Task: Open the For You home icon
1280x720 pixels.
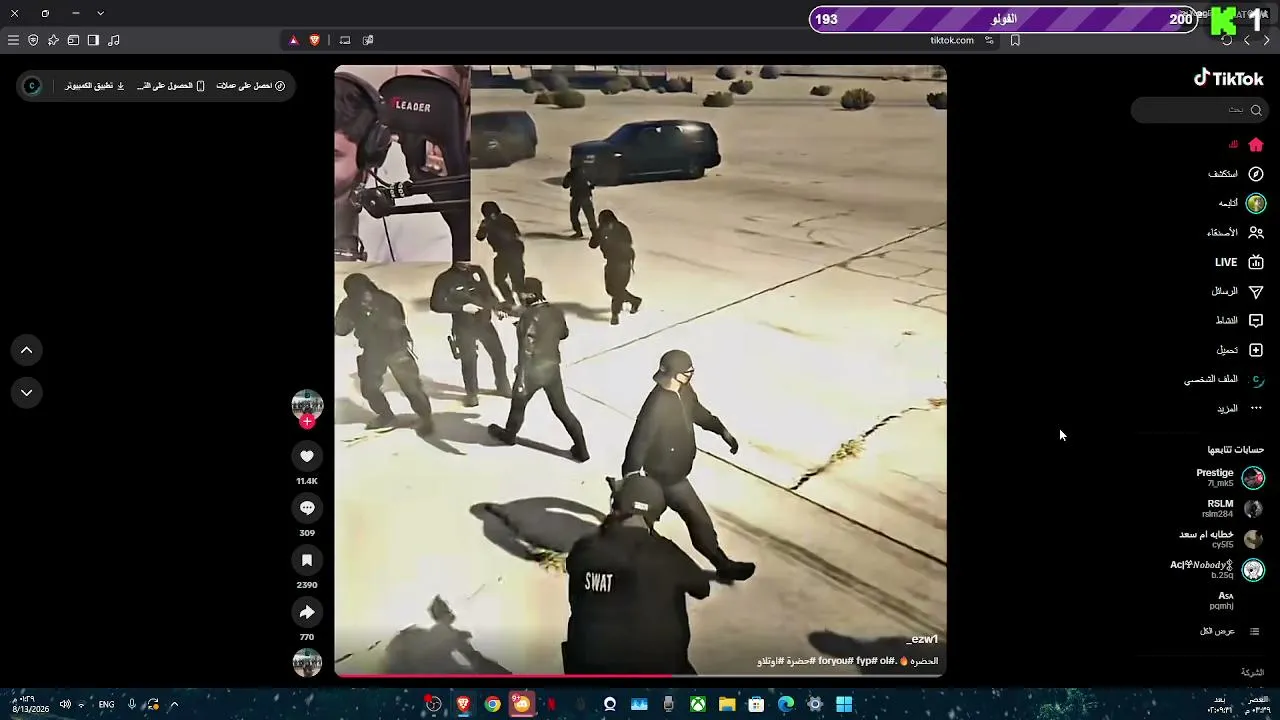Action: 1256,145
